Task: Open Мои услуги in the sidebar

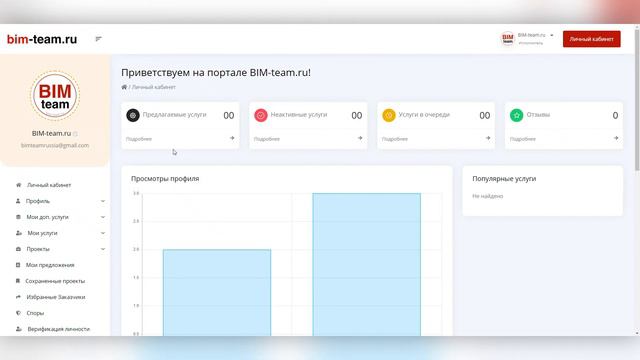Action: point(42,233)
